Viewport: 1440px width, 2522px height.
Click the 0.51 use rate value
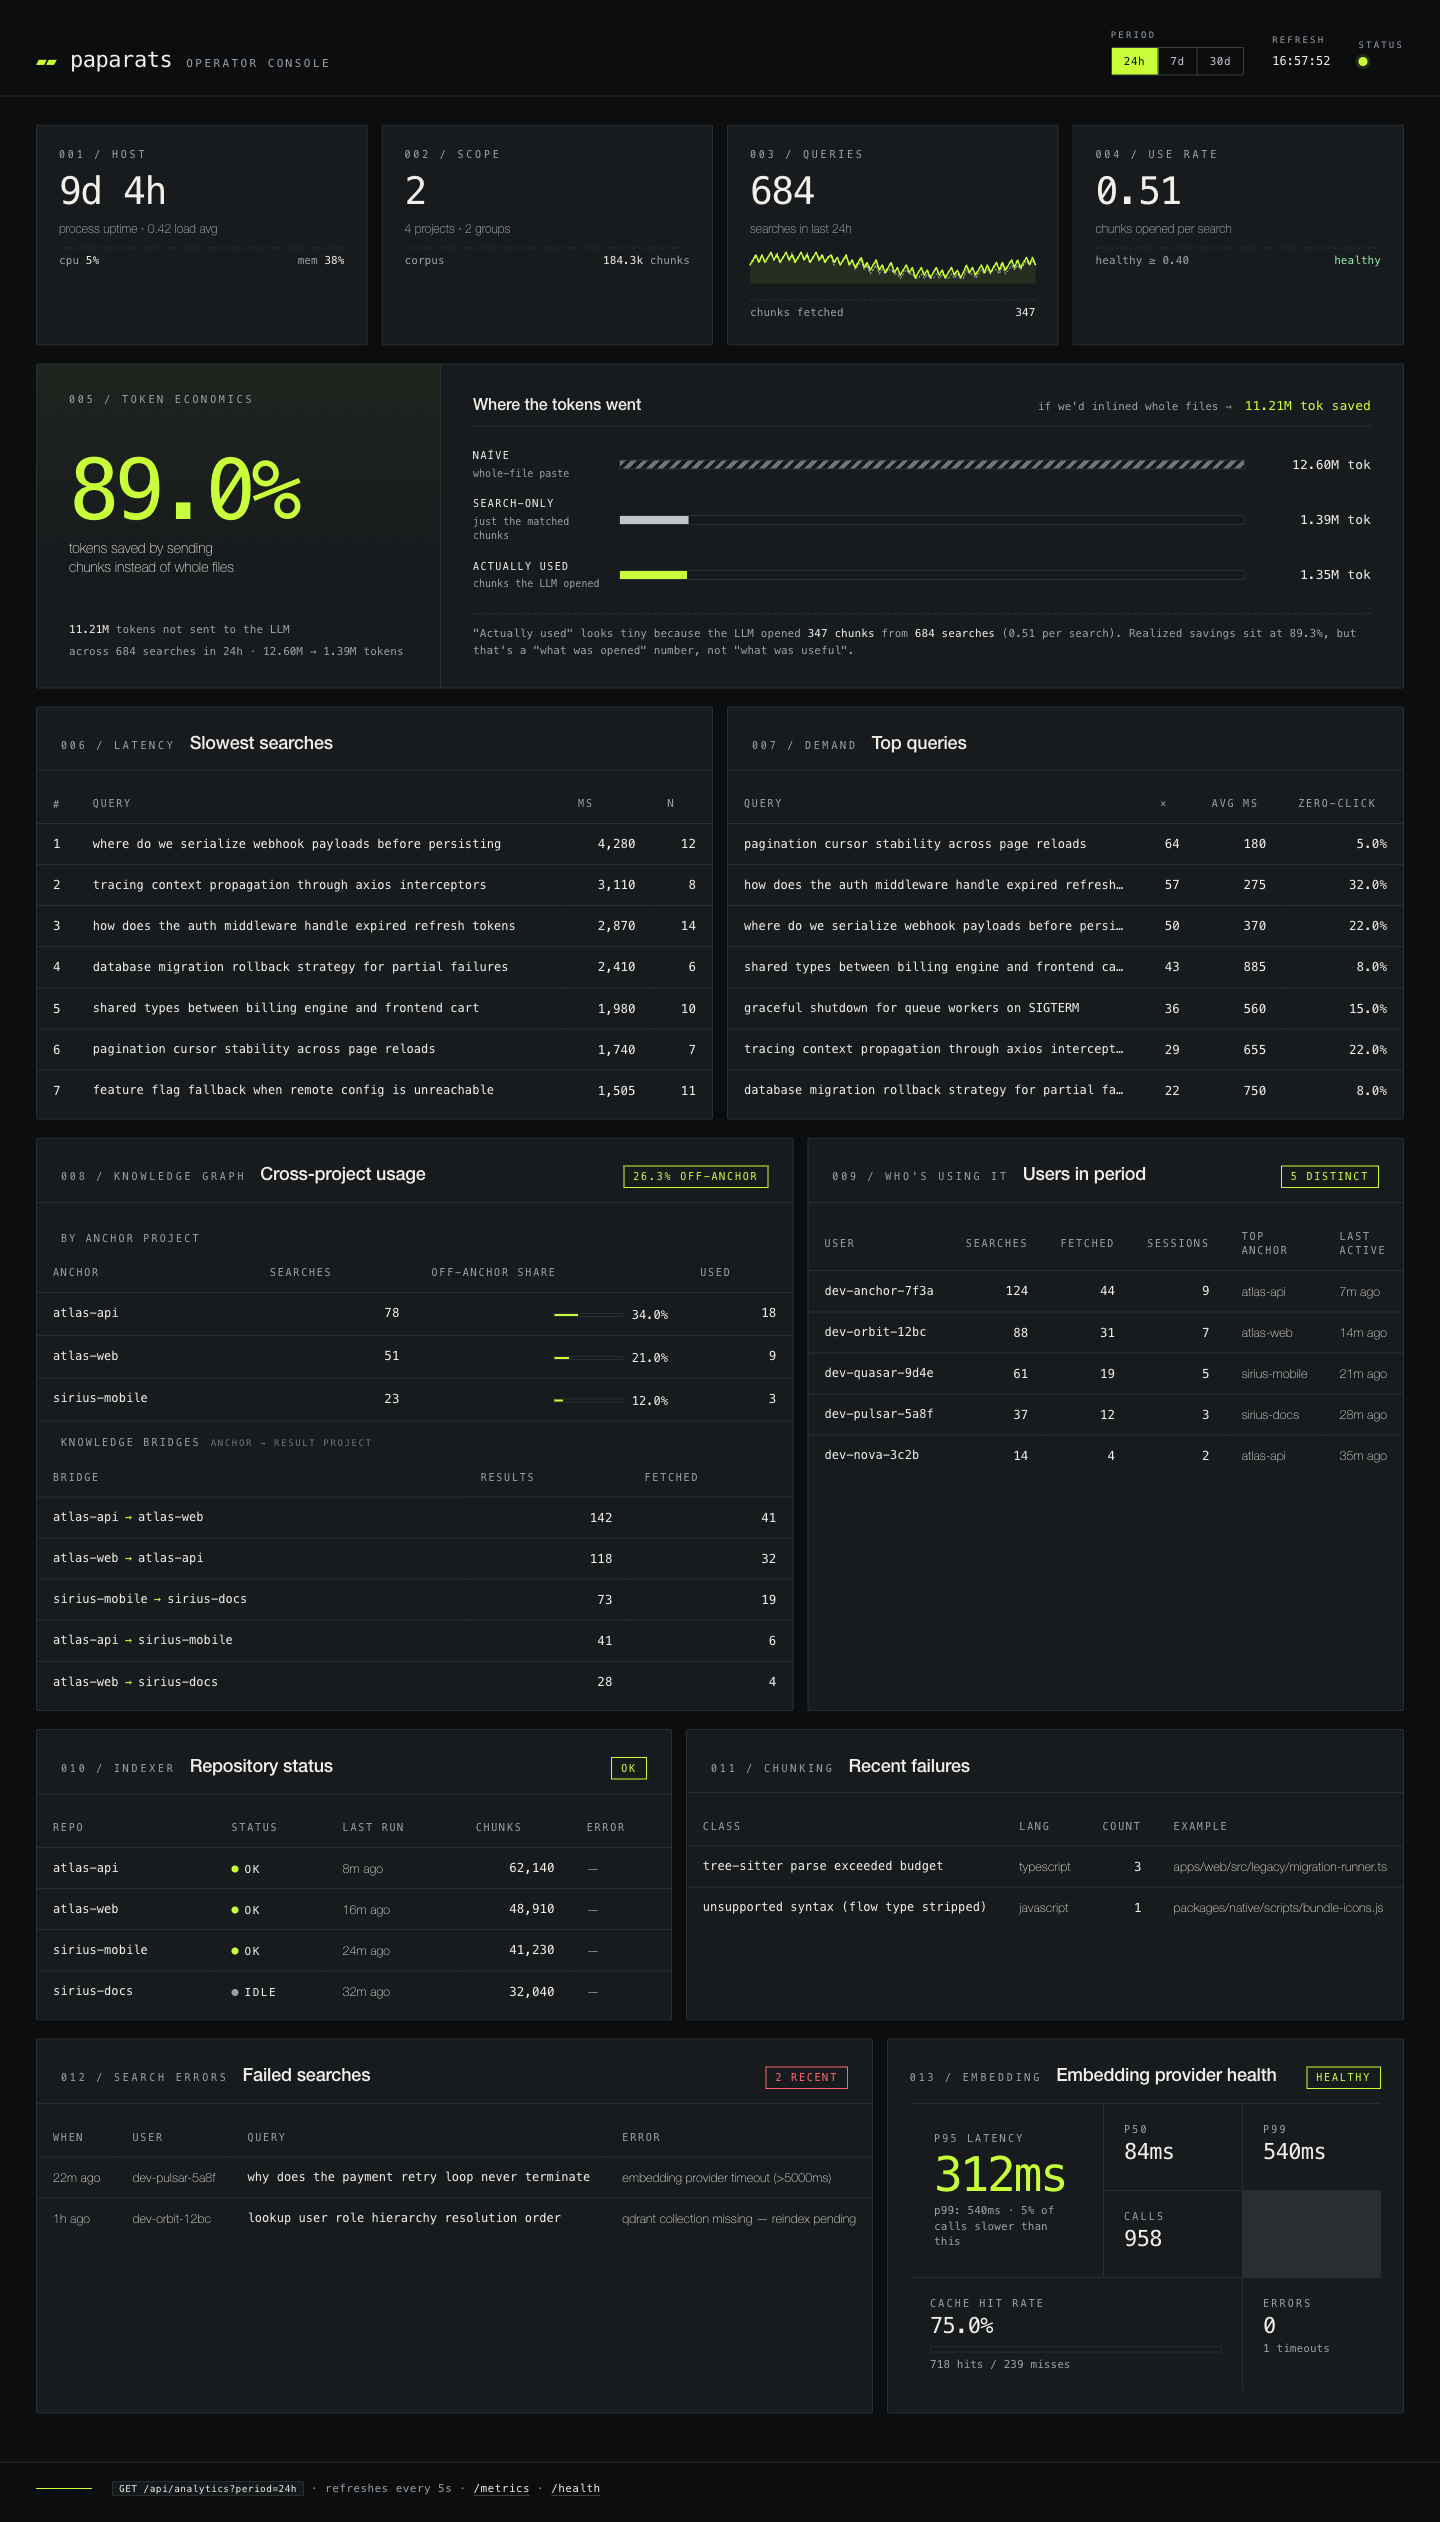click(x=1138, y=191)
